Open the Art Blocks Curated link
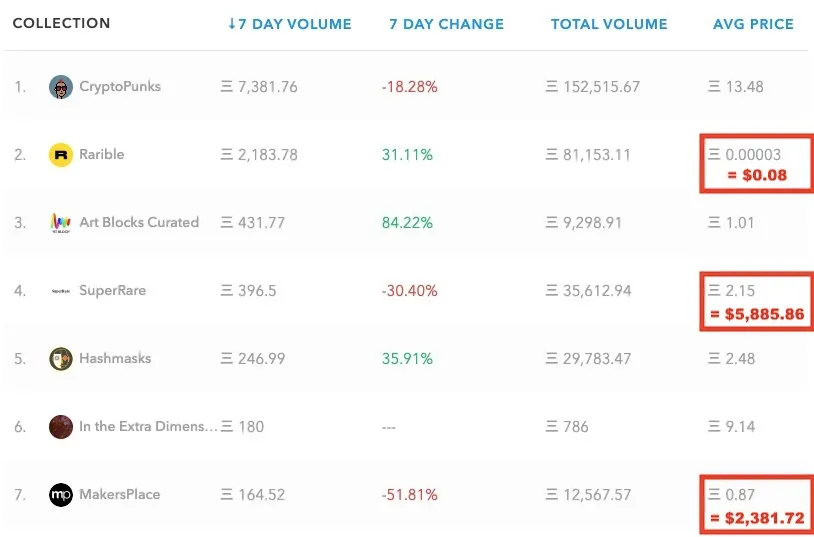This screenshot has height=537, width=814. pyautogui.click(x=139, y=222)
